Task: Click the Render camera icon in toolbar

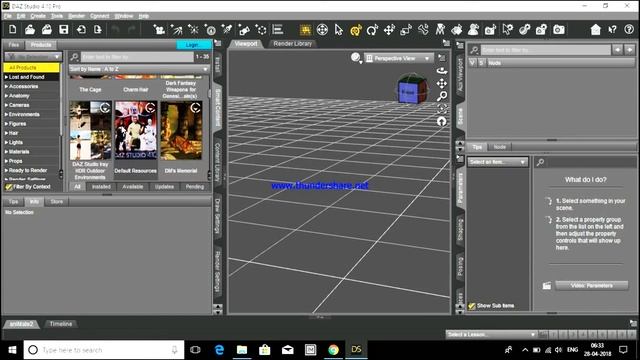Action: pyautogui.click(x=559, y=30)
